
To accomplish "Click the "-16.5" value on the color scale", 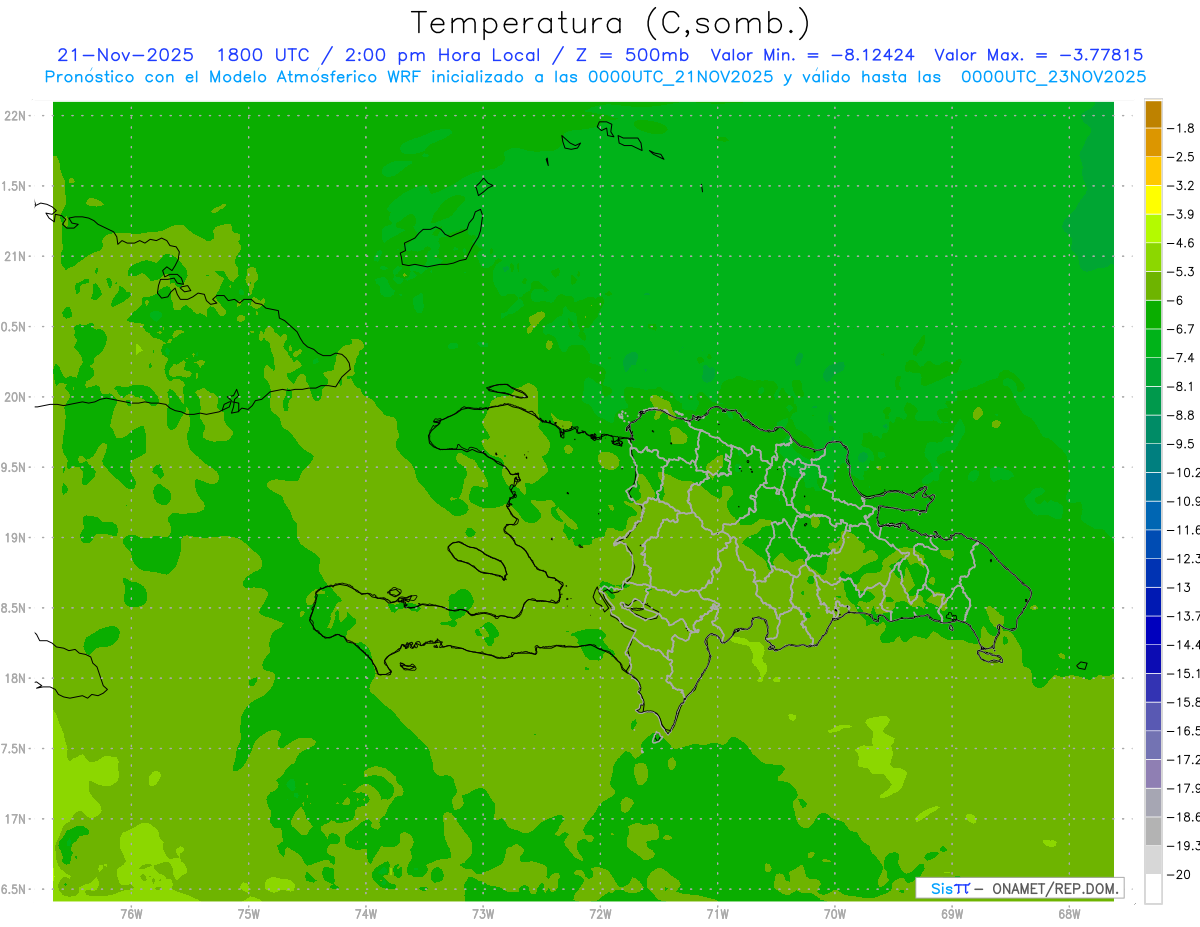I will click(x=1183, y=731).
